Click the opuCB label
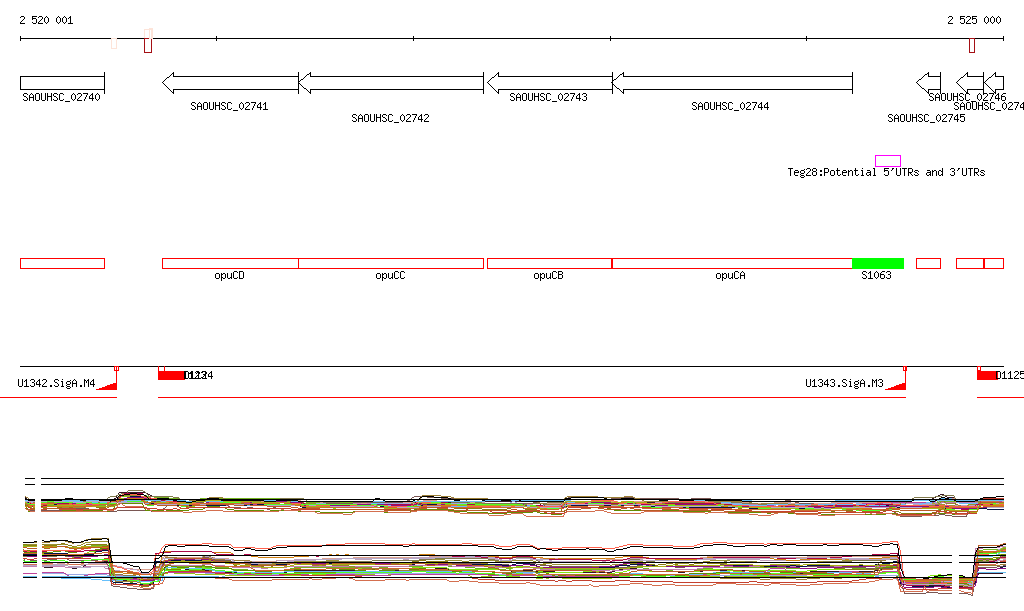Screen dimensions: 1024x611 [548, 275]
